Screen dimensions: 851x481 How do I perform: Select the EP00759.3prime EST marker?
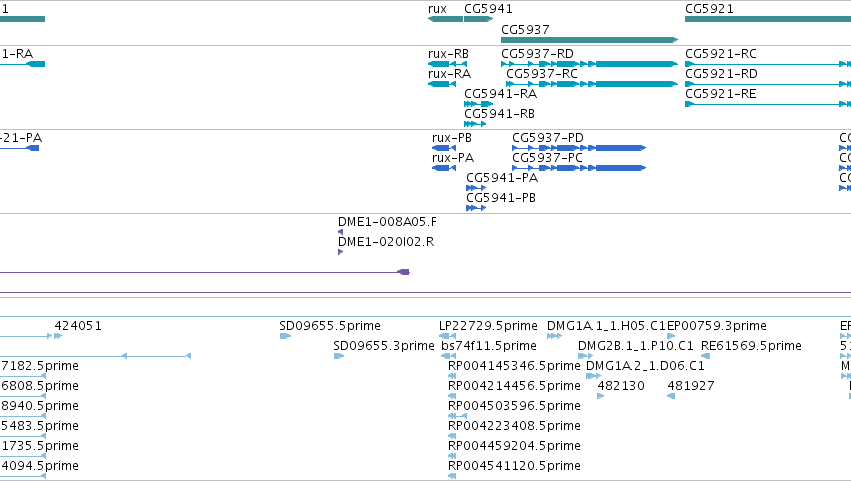coord(671,337)
